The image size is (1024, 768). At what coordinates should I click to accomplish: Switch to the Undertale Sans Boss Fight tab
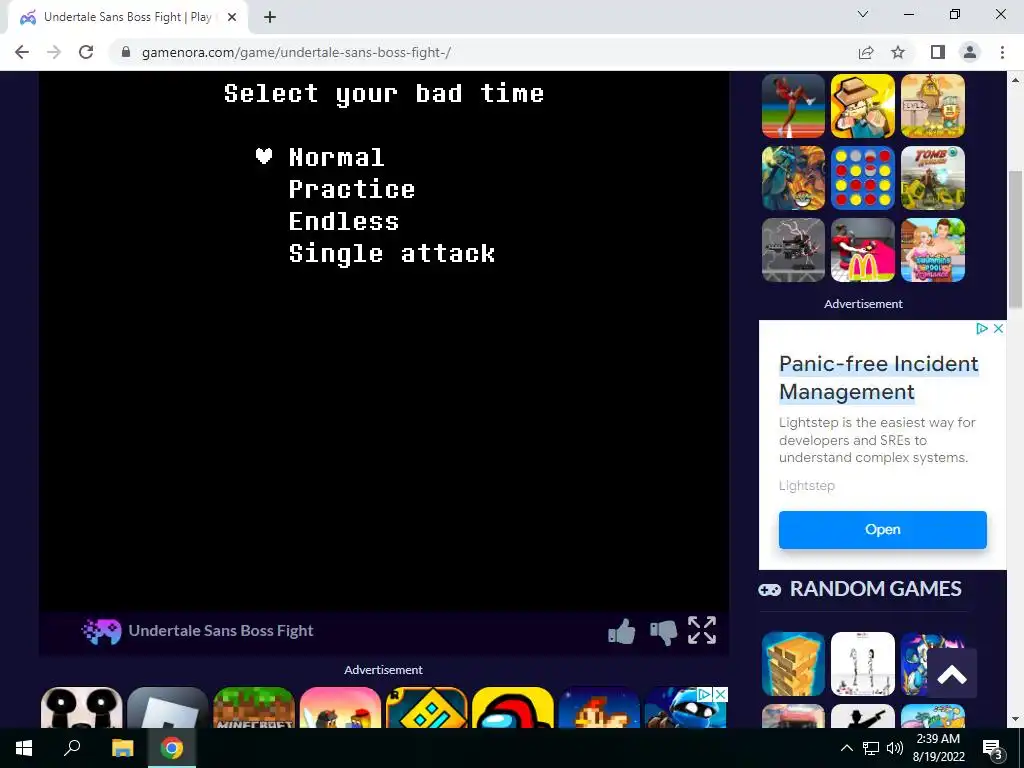(127, 17)
